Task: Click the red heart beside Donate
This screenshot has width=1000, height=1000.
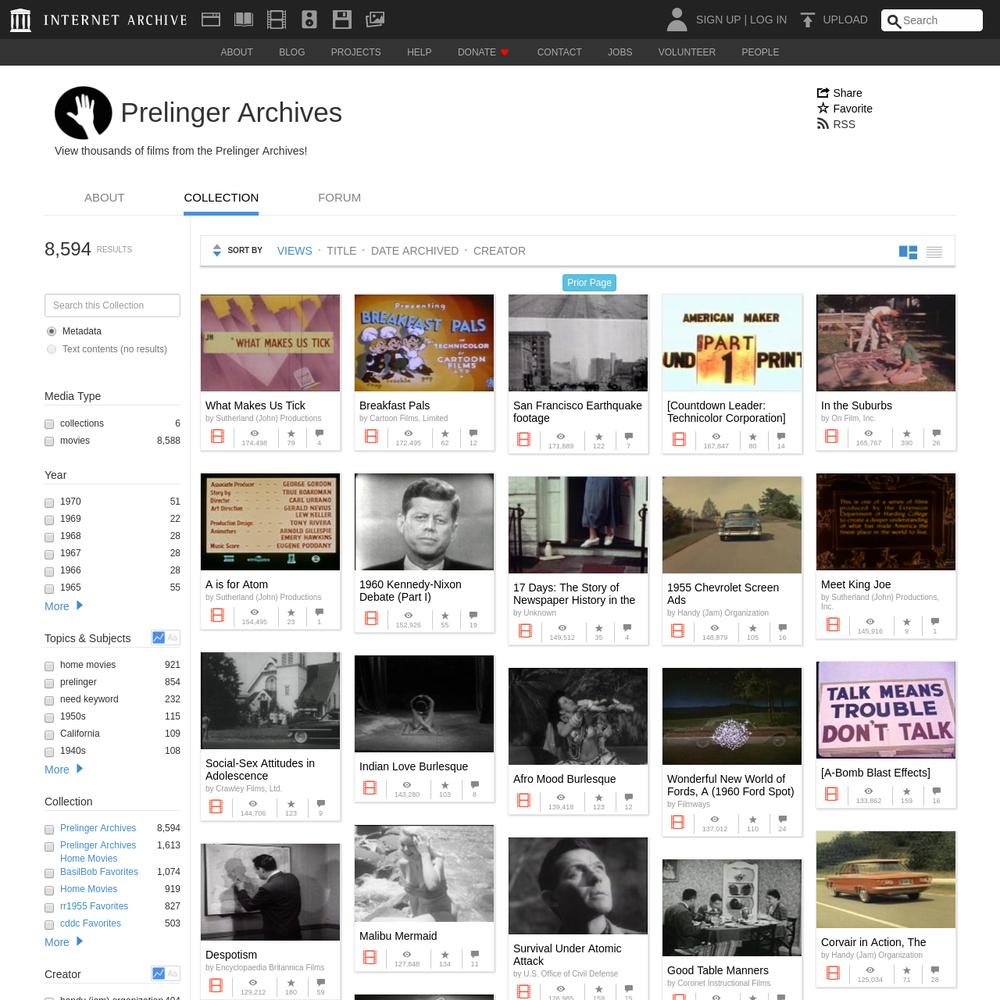Action: click(504, 52)
